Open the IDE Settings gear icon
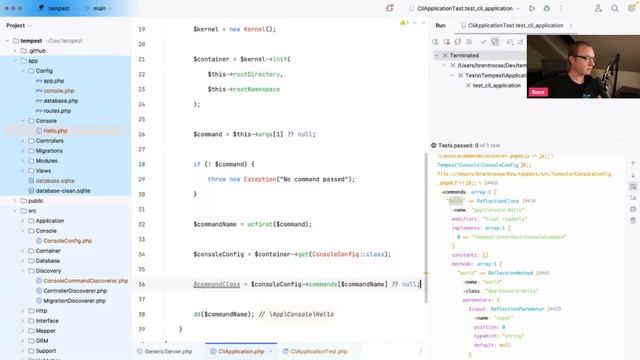The width and height of the screenshot is (640, 360). click(x=631, y=8)
